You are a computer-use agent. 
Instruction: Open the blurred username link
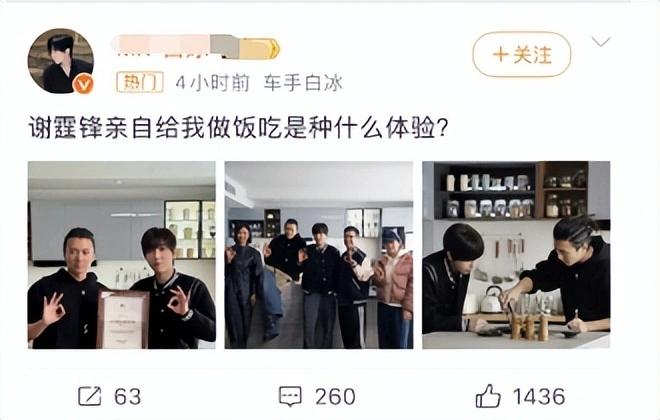point(175,46)
